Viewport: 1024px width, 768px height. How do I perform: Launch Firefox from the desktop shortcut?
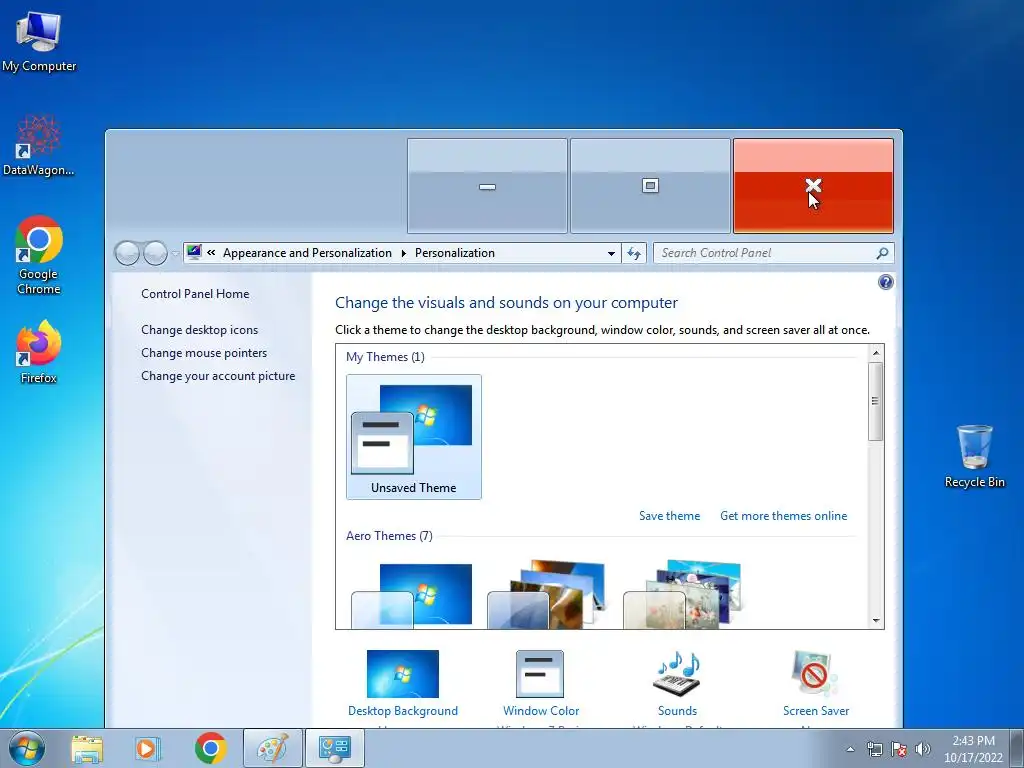tap(39, 351)
